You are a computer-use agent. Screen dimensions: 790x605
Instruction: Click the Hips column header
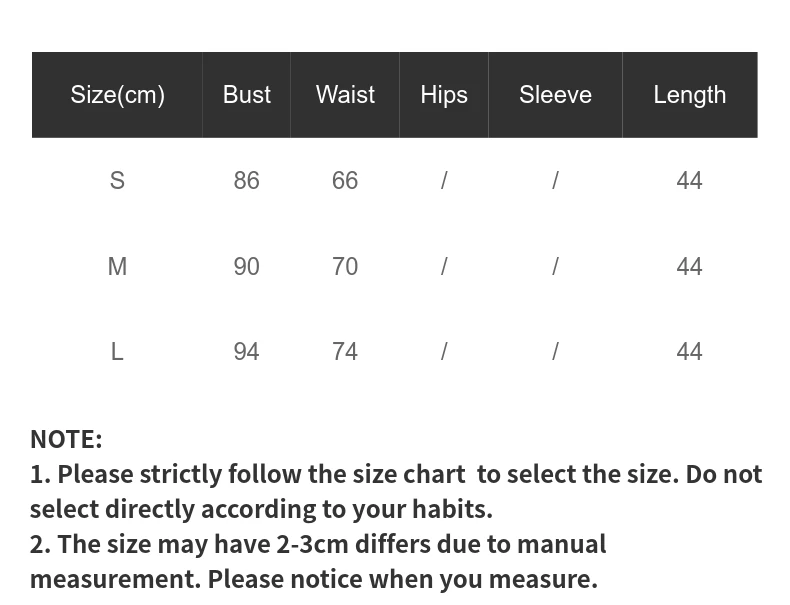click(444, 95)
